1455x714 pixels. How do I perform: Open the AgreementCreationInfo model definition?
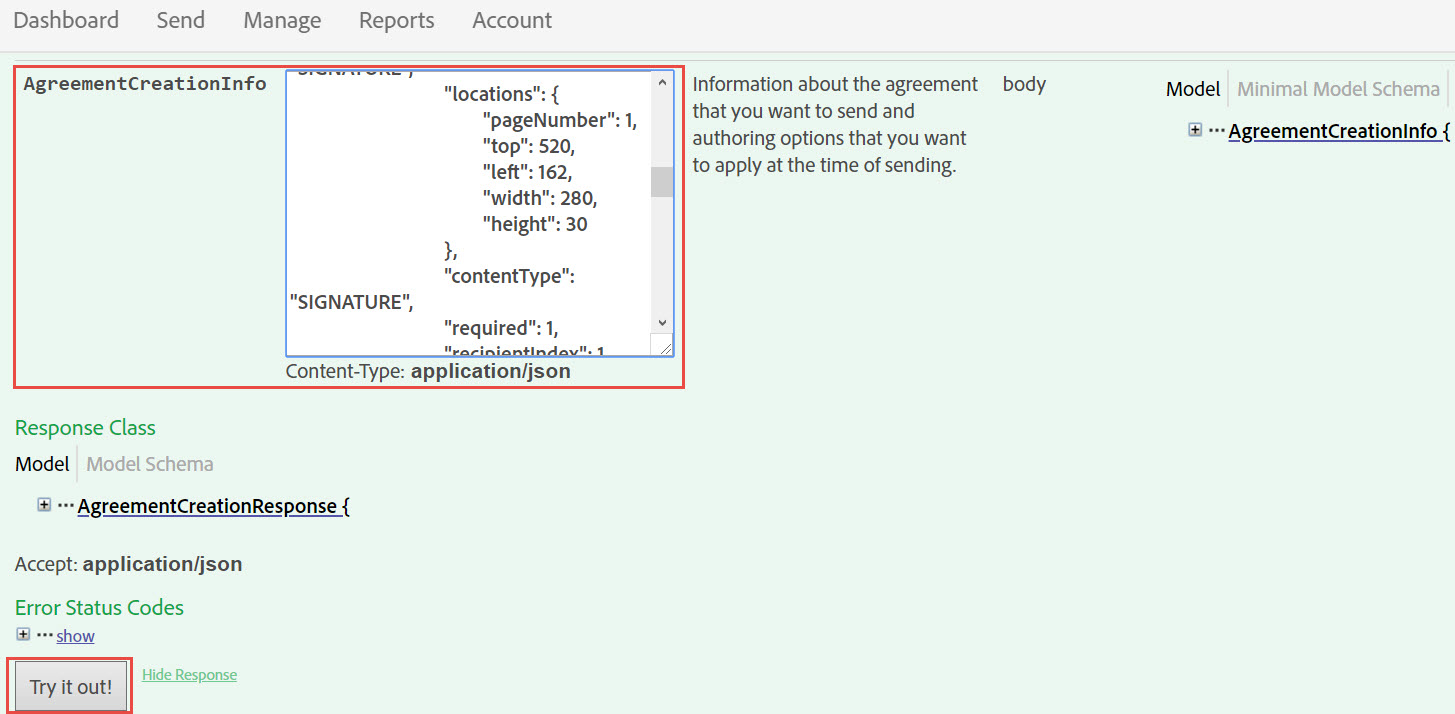[1335, 130]
